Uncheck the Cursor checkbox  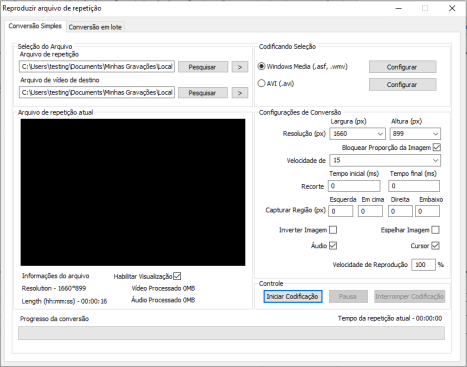(x=435, y=246)
